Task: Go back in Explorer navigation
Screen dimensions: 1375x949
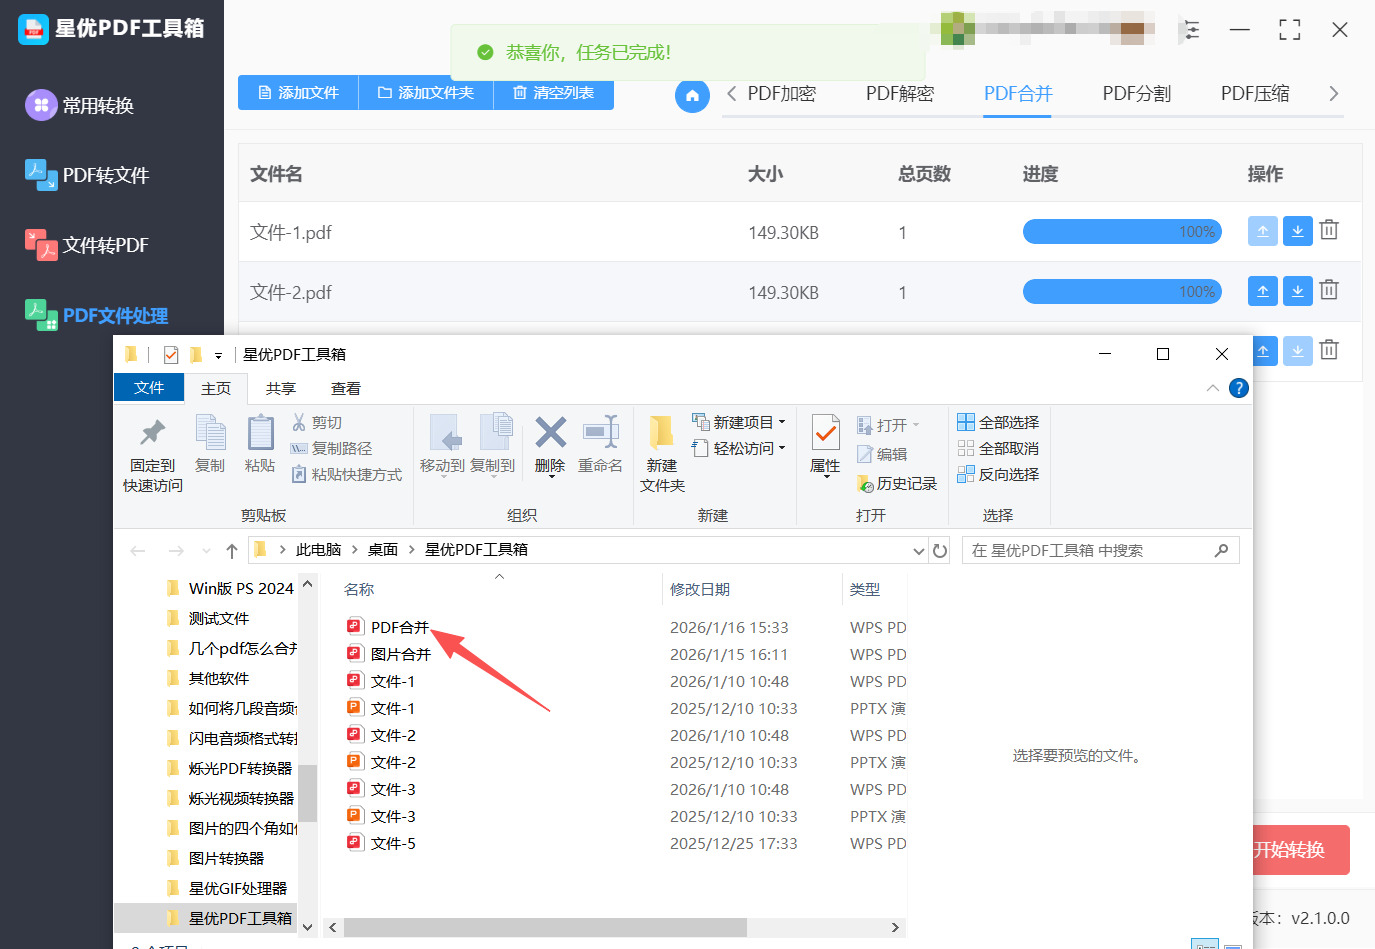Action: 138,551
